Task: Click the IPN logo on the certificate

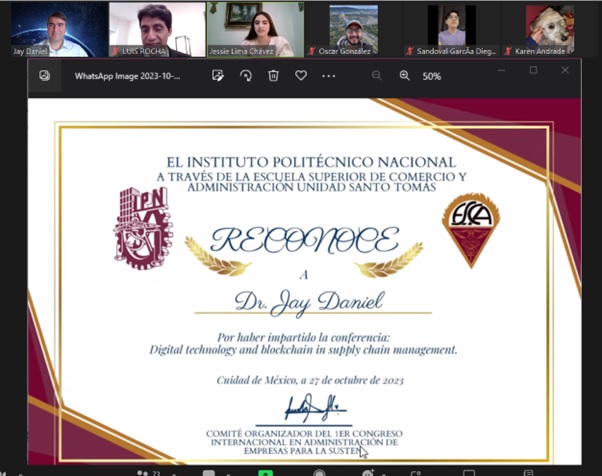Action: pyautogui.click(x=143, y=228)
